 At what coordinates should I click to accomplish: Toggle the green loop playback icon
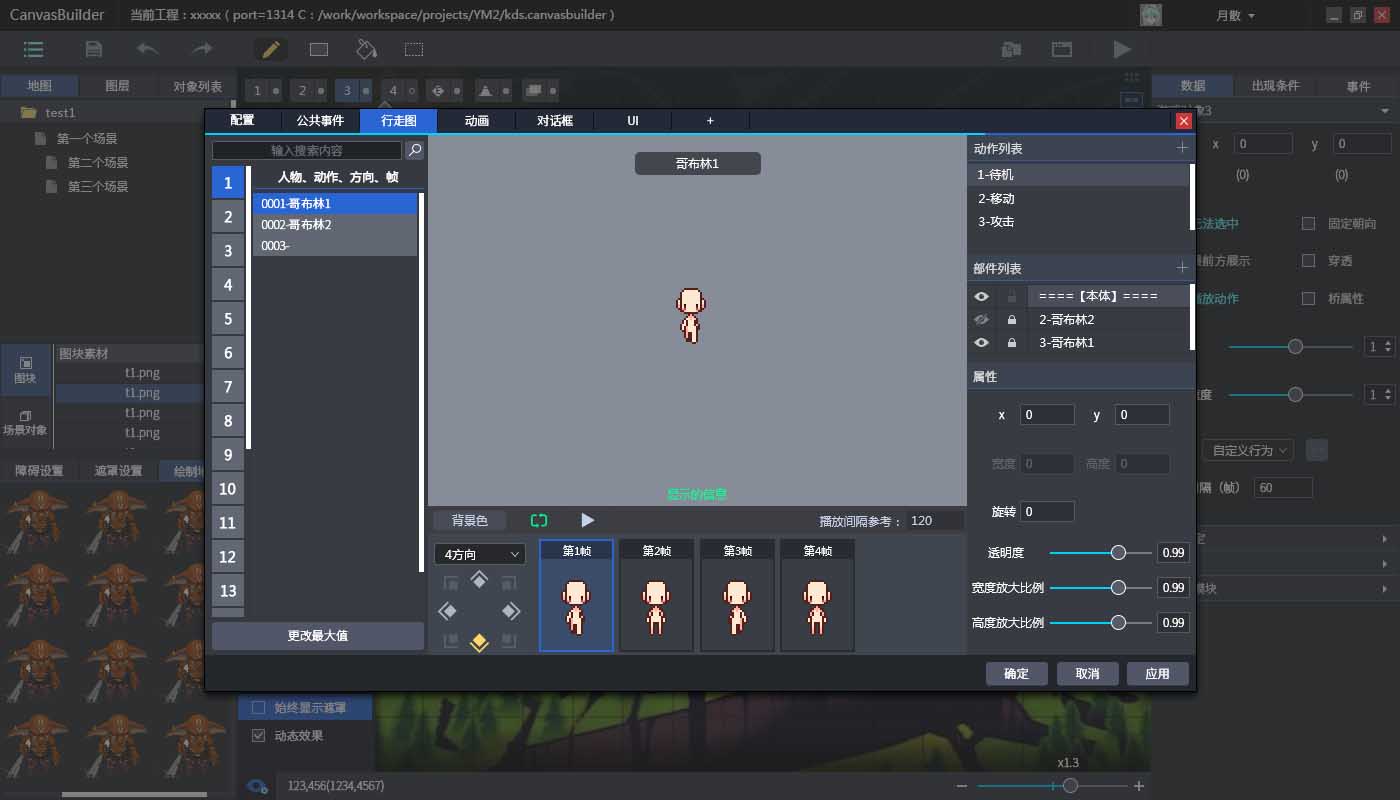(x=539, y=520)
